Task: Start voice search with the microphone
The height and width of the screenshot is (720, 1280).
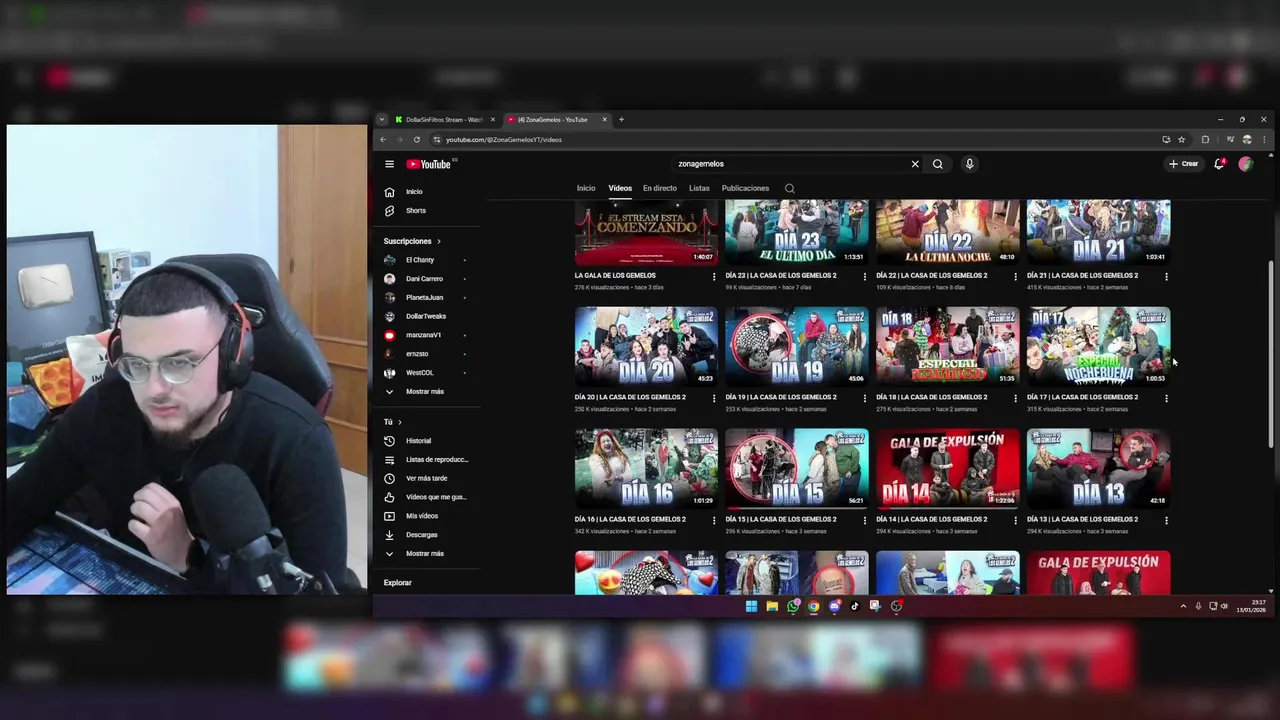Action: click(969, 164)
